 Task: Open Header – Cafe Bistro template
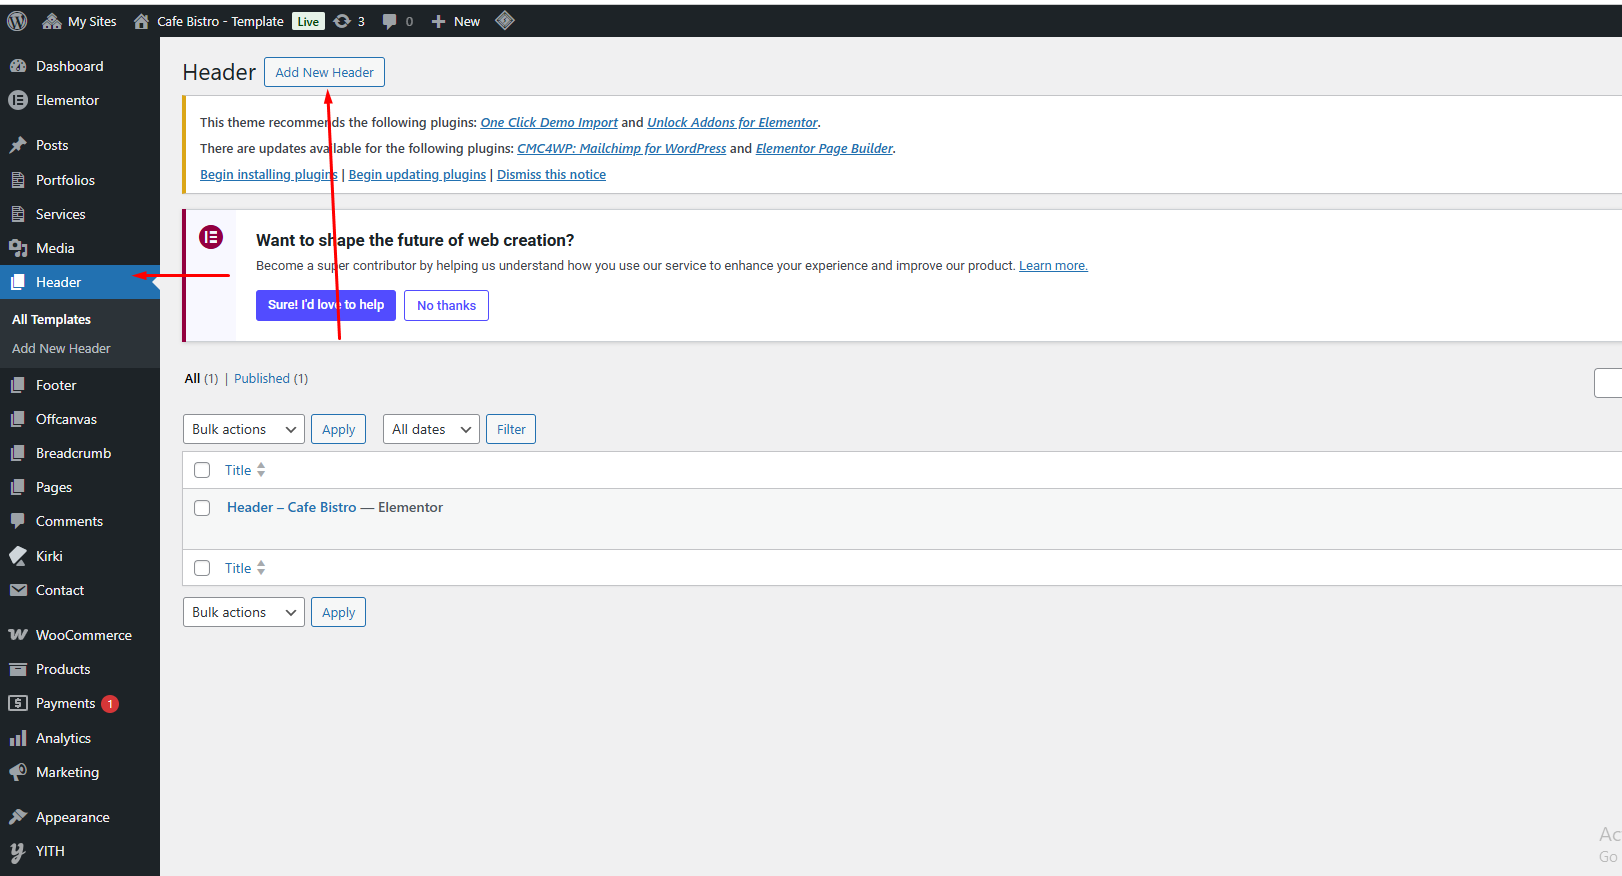click(291, 507)
